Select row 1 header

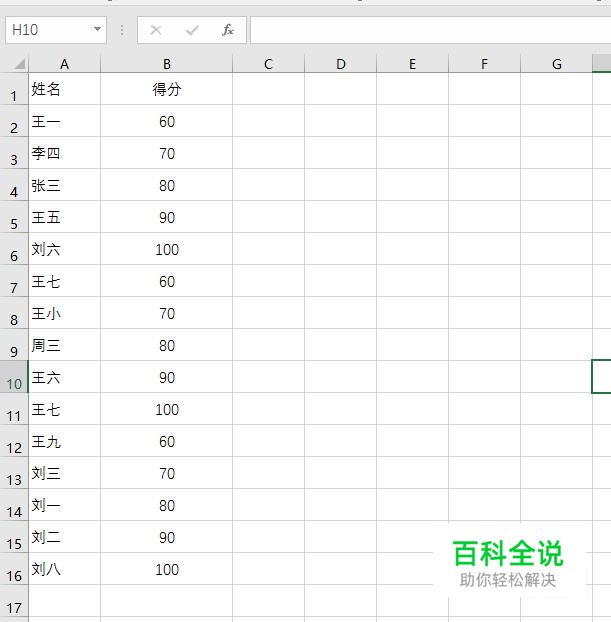(14, 89)
